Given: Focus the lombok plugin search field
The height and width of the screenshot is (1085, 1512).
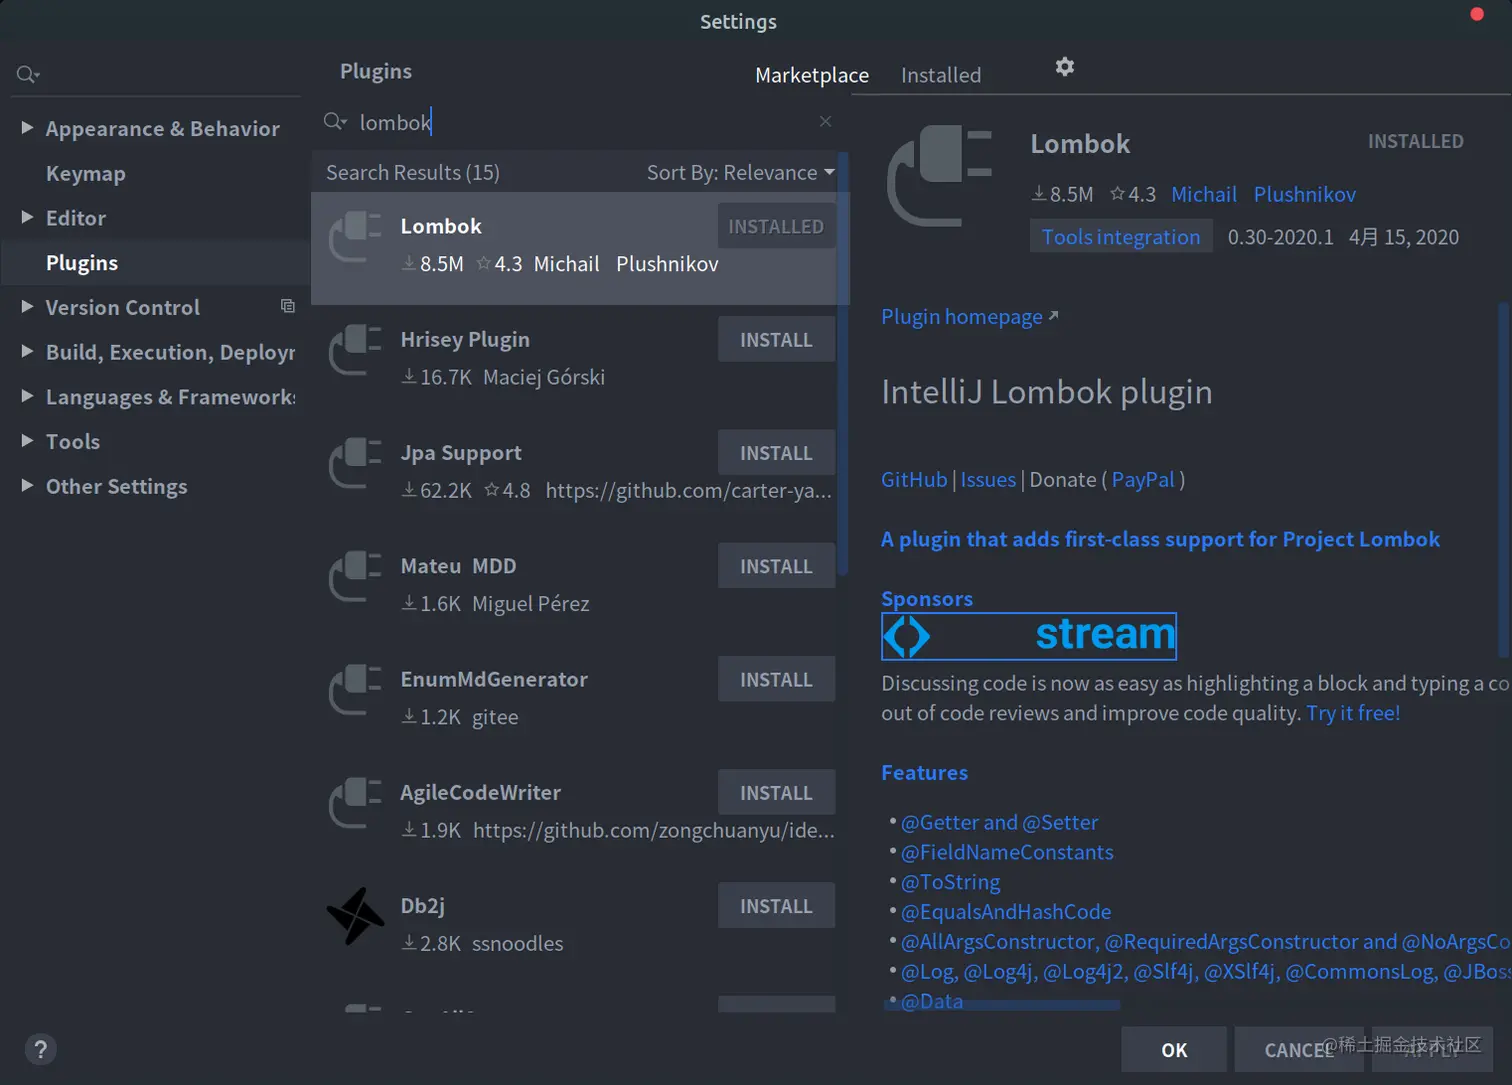Looking at the screenshot, I should click(580, 122).
